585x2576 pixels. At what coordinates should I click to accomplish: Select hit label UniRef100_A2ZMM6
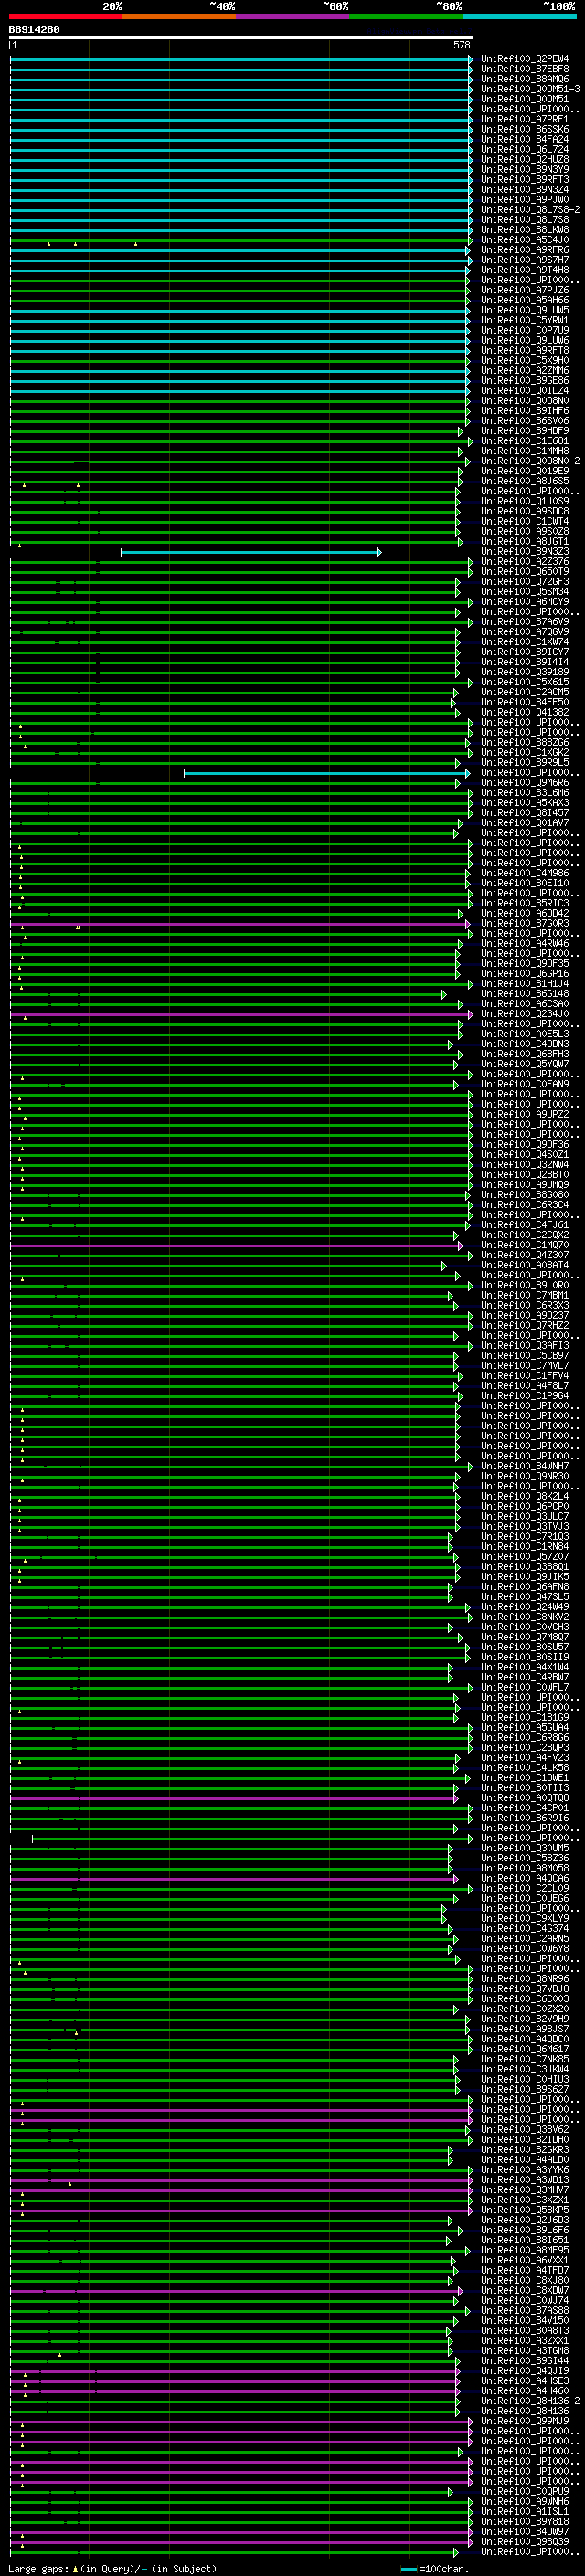pos(525,370)
